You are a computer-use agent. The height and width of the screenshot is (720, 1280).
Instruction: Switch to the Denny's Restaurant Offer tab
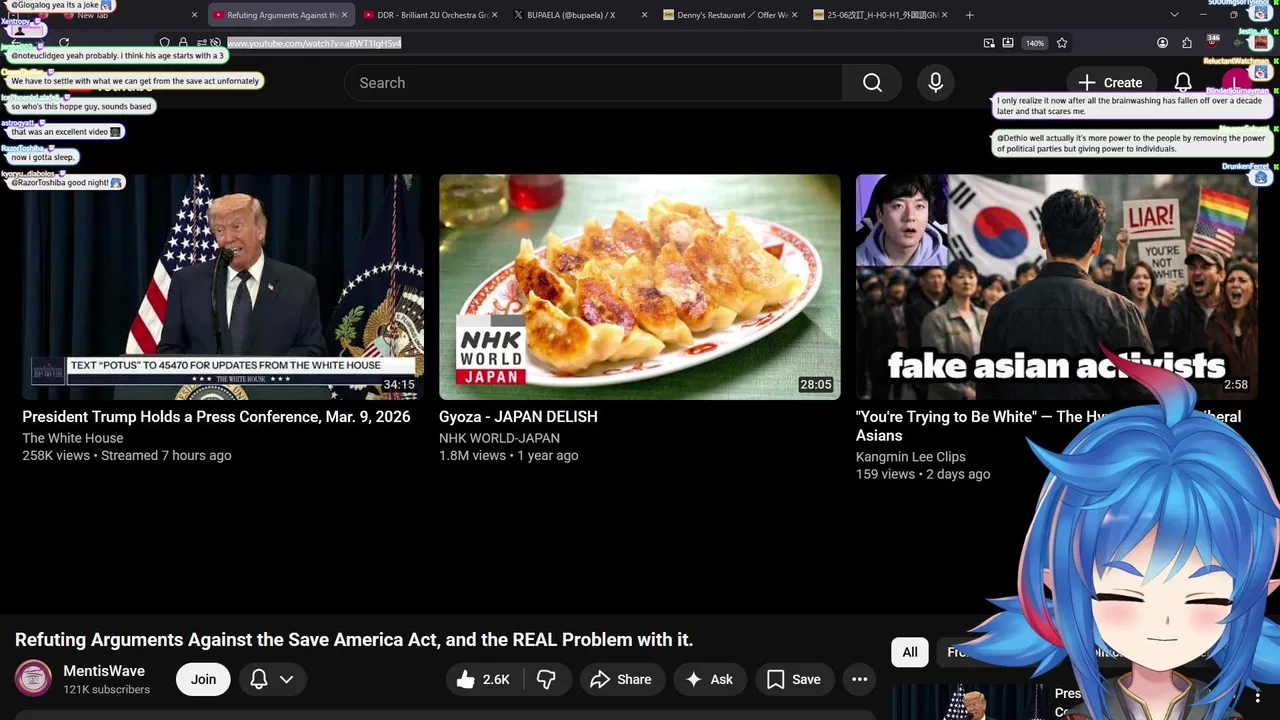pyautogui.click(x=730, y=15)
